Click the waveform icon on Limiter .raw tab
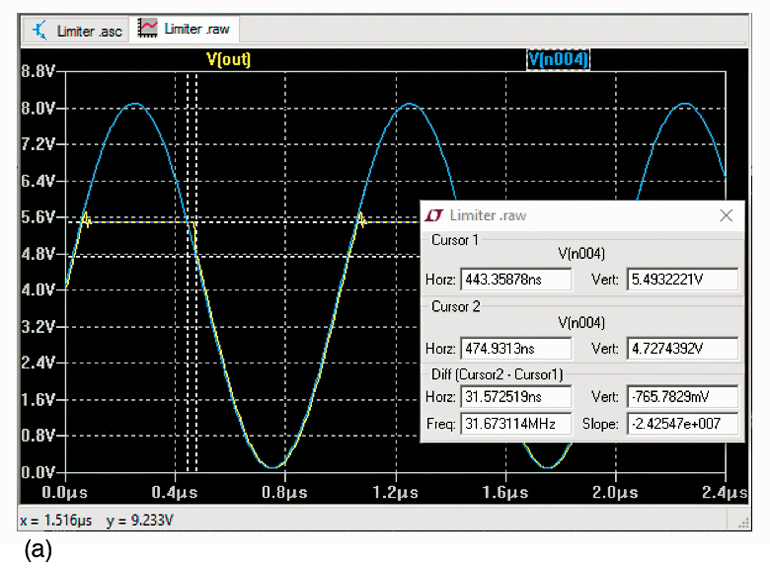The width and height of the screenshot is (770, 570). pyautogui.click(x=147, y=30)
